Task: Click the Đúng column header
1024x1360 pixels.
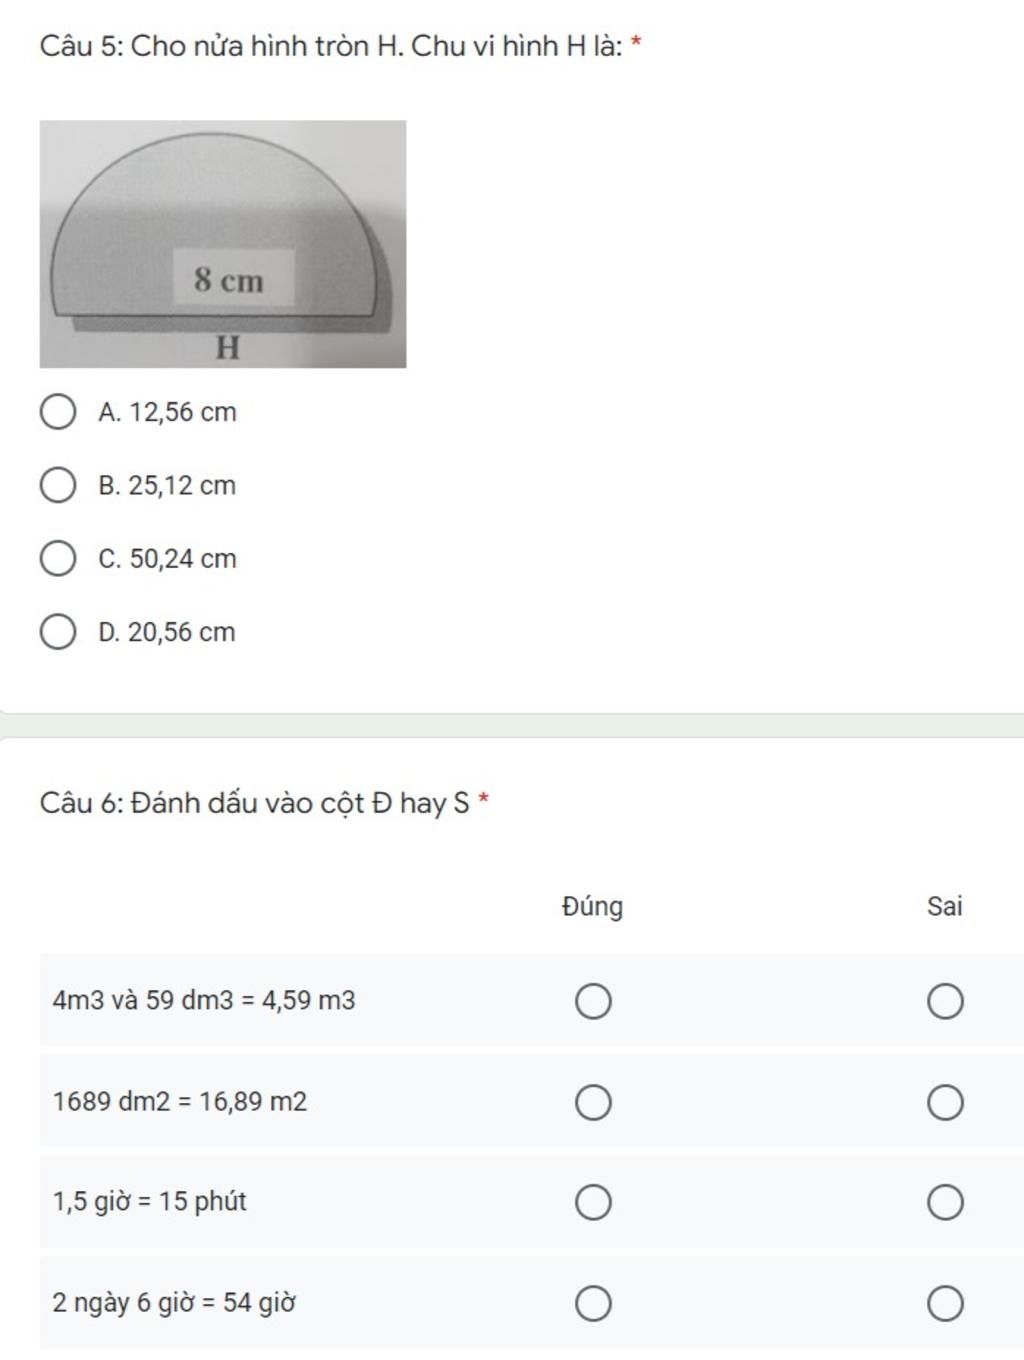Action: point(592,906)
